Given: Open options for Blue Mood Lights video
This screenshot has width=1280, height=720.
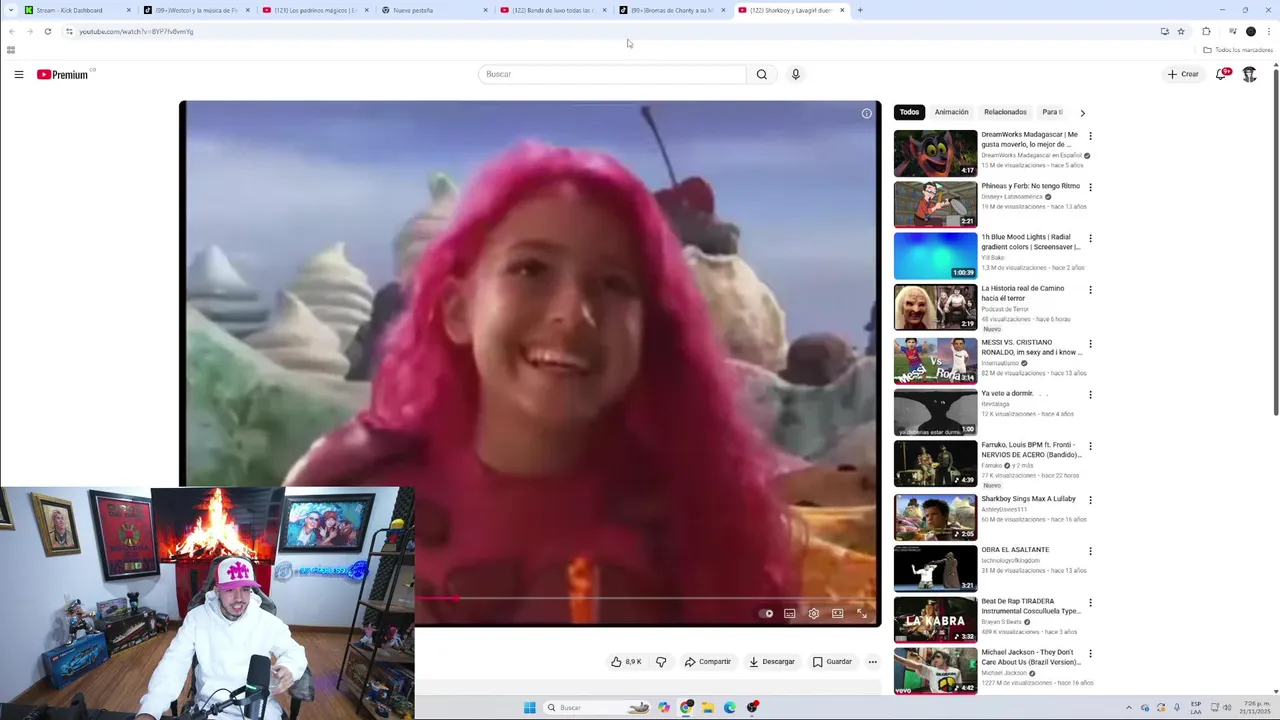Looking at the screenshot, I should (x=1090, y=238).
